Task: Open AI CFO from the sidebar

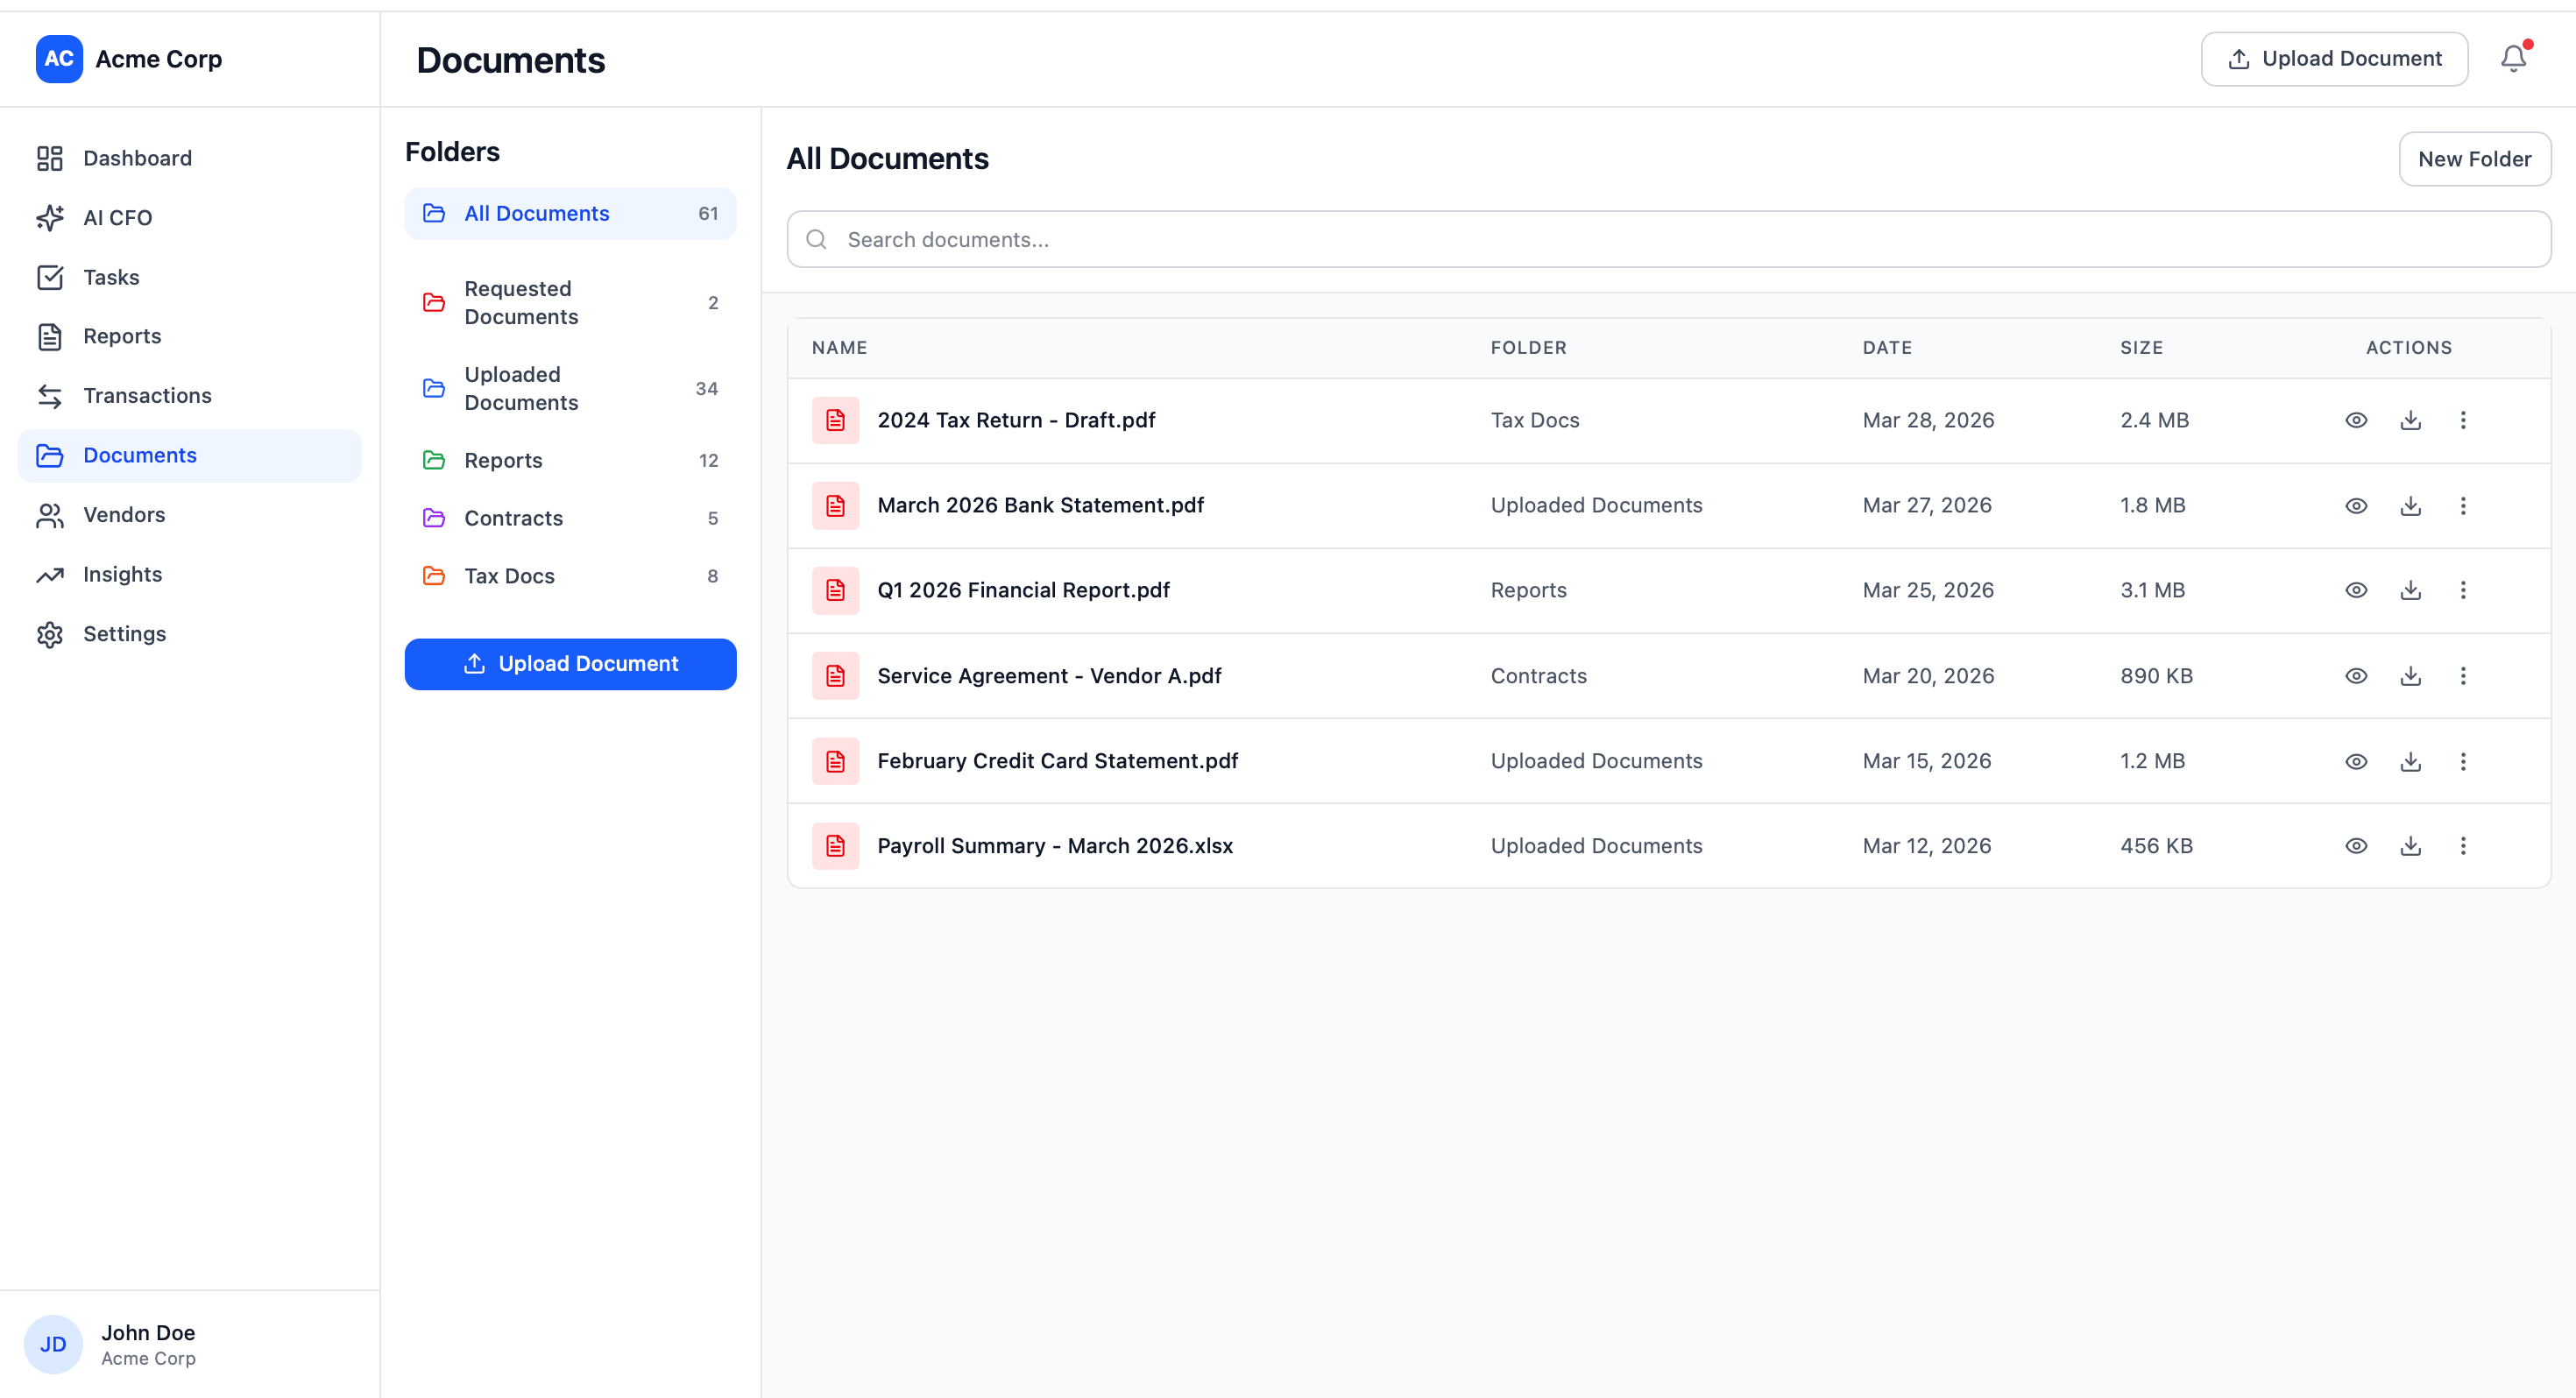Action: click(x=189, y=218)
